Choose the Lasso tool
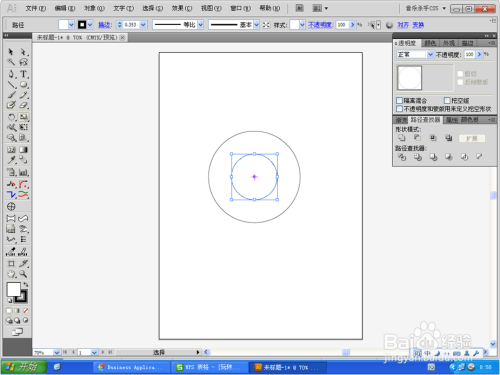 pyautogui.click(x=23, y=62)
